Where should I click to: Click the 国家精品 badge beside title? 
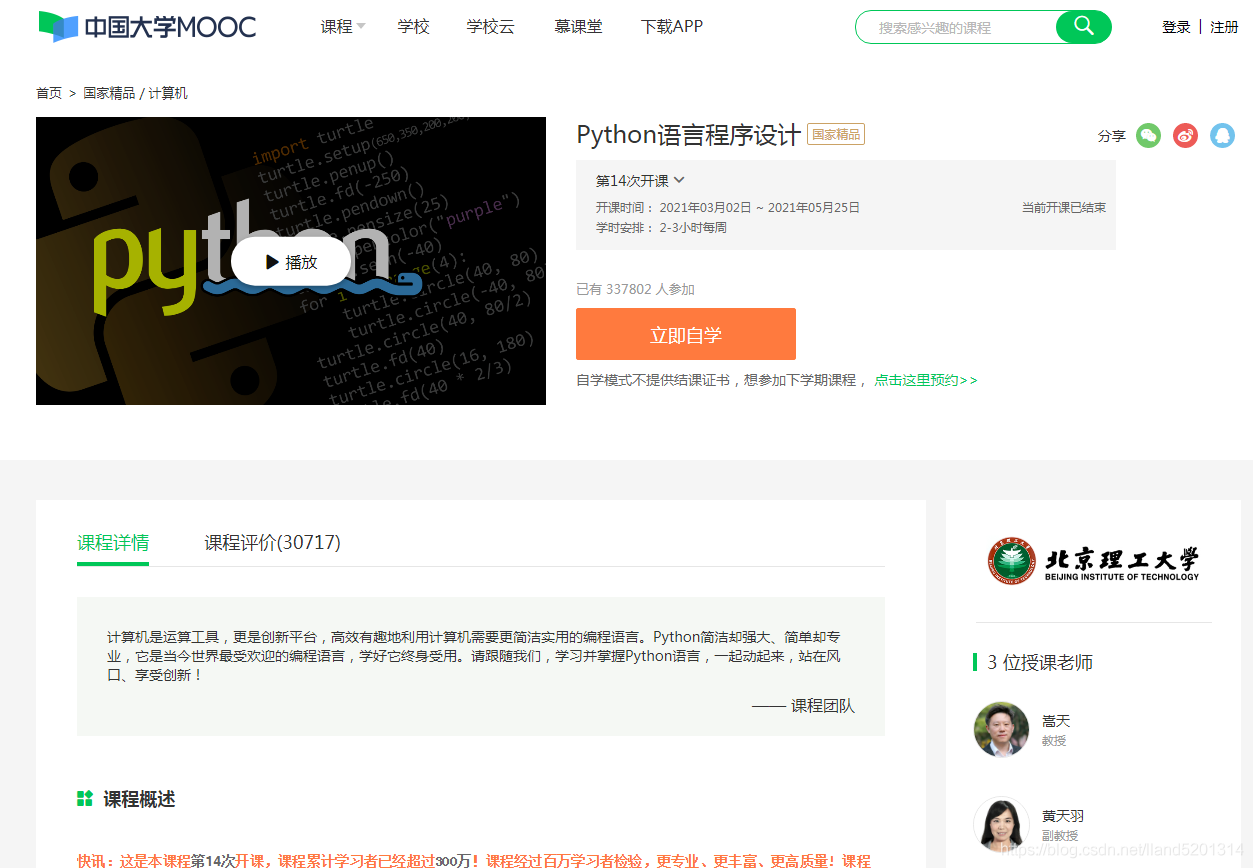[836, 134]
